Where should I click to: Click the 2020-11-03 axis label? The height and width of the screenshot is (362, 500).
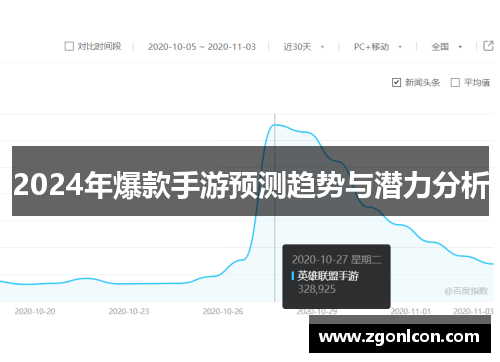473,311
